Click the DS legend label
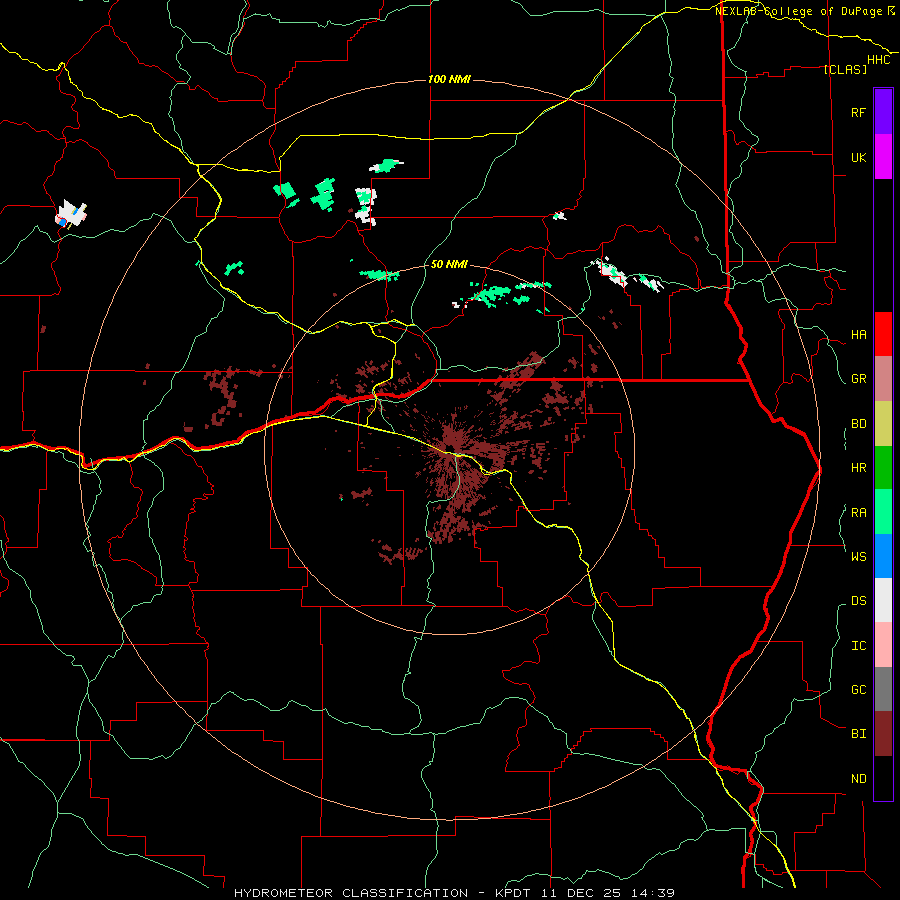Image resolution: width=900 pixels, height=900 pixels. point(858,601)
